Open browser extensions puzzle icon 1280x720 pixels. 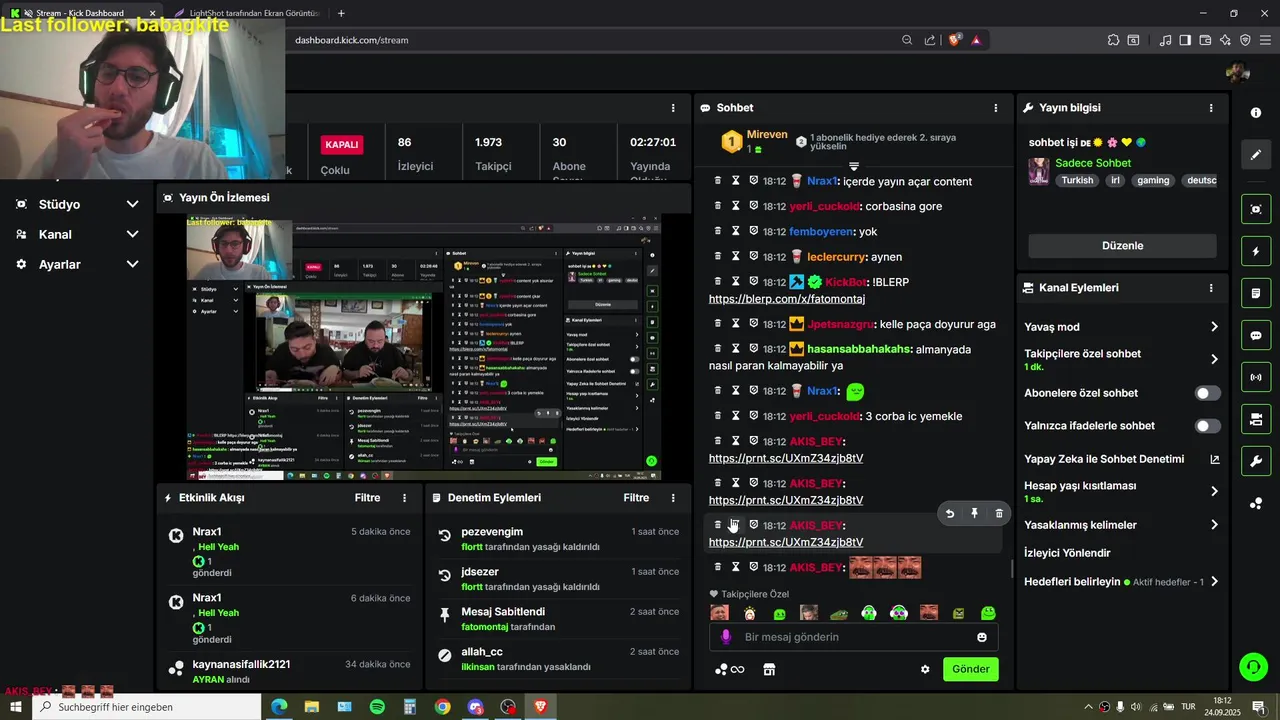(x=1113, y=40)
